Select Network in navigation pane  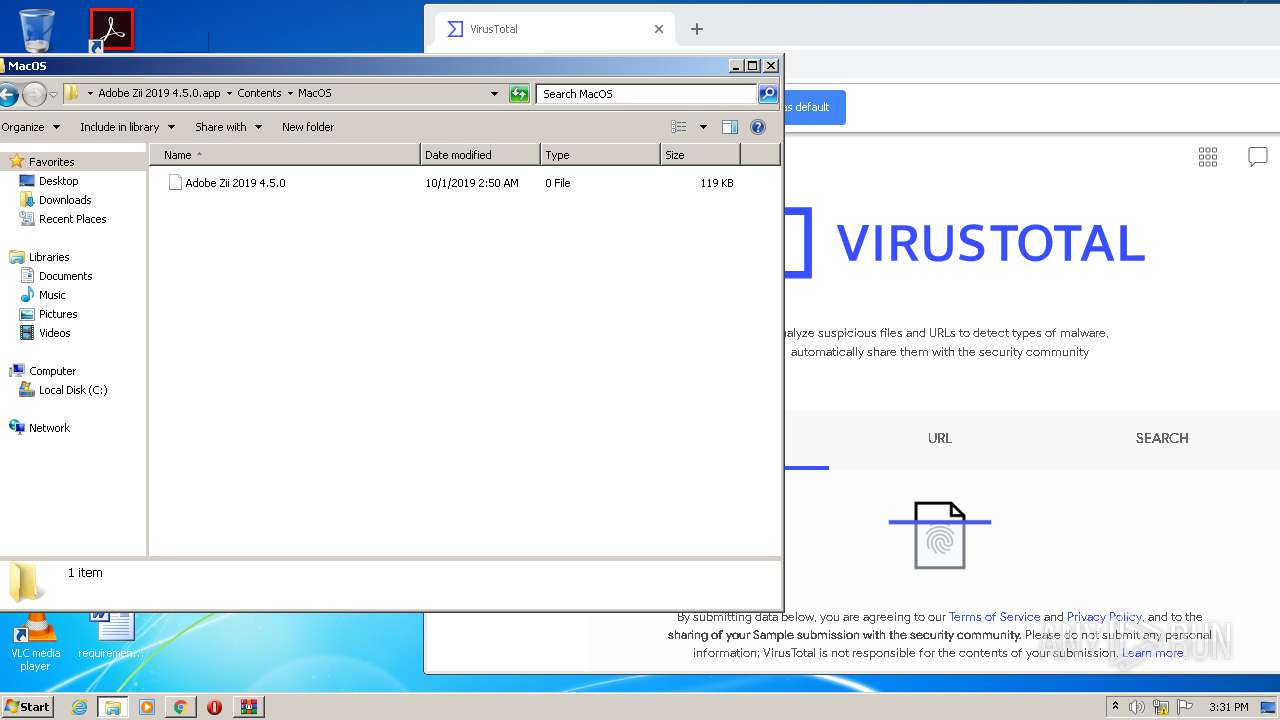coord(49,428)
